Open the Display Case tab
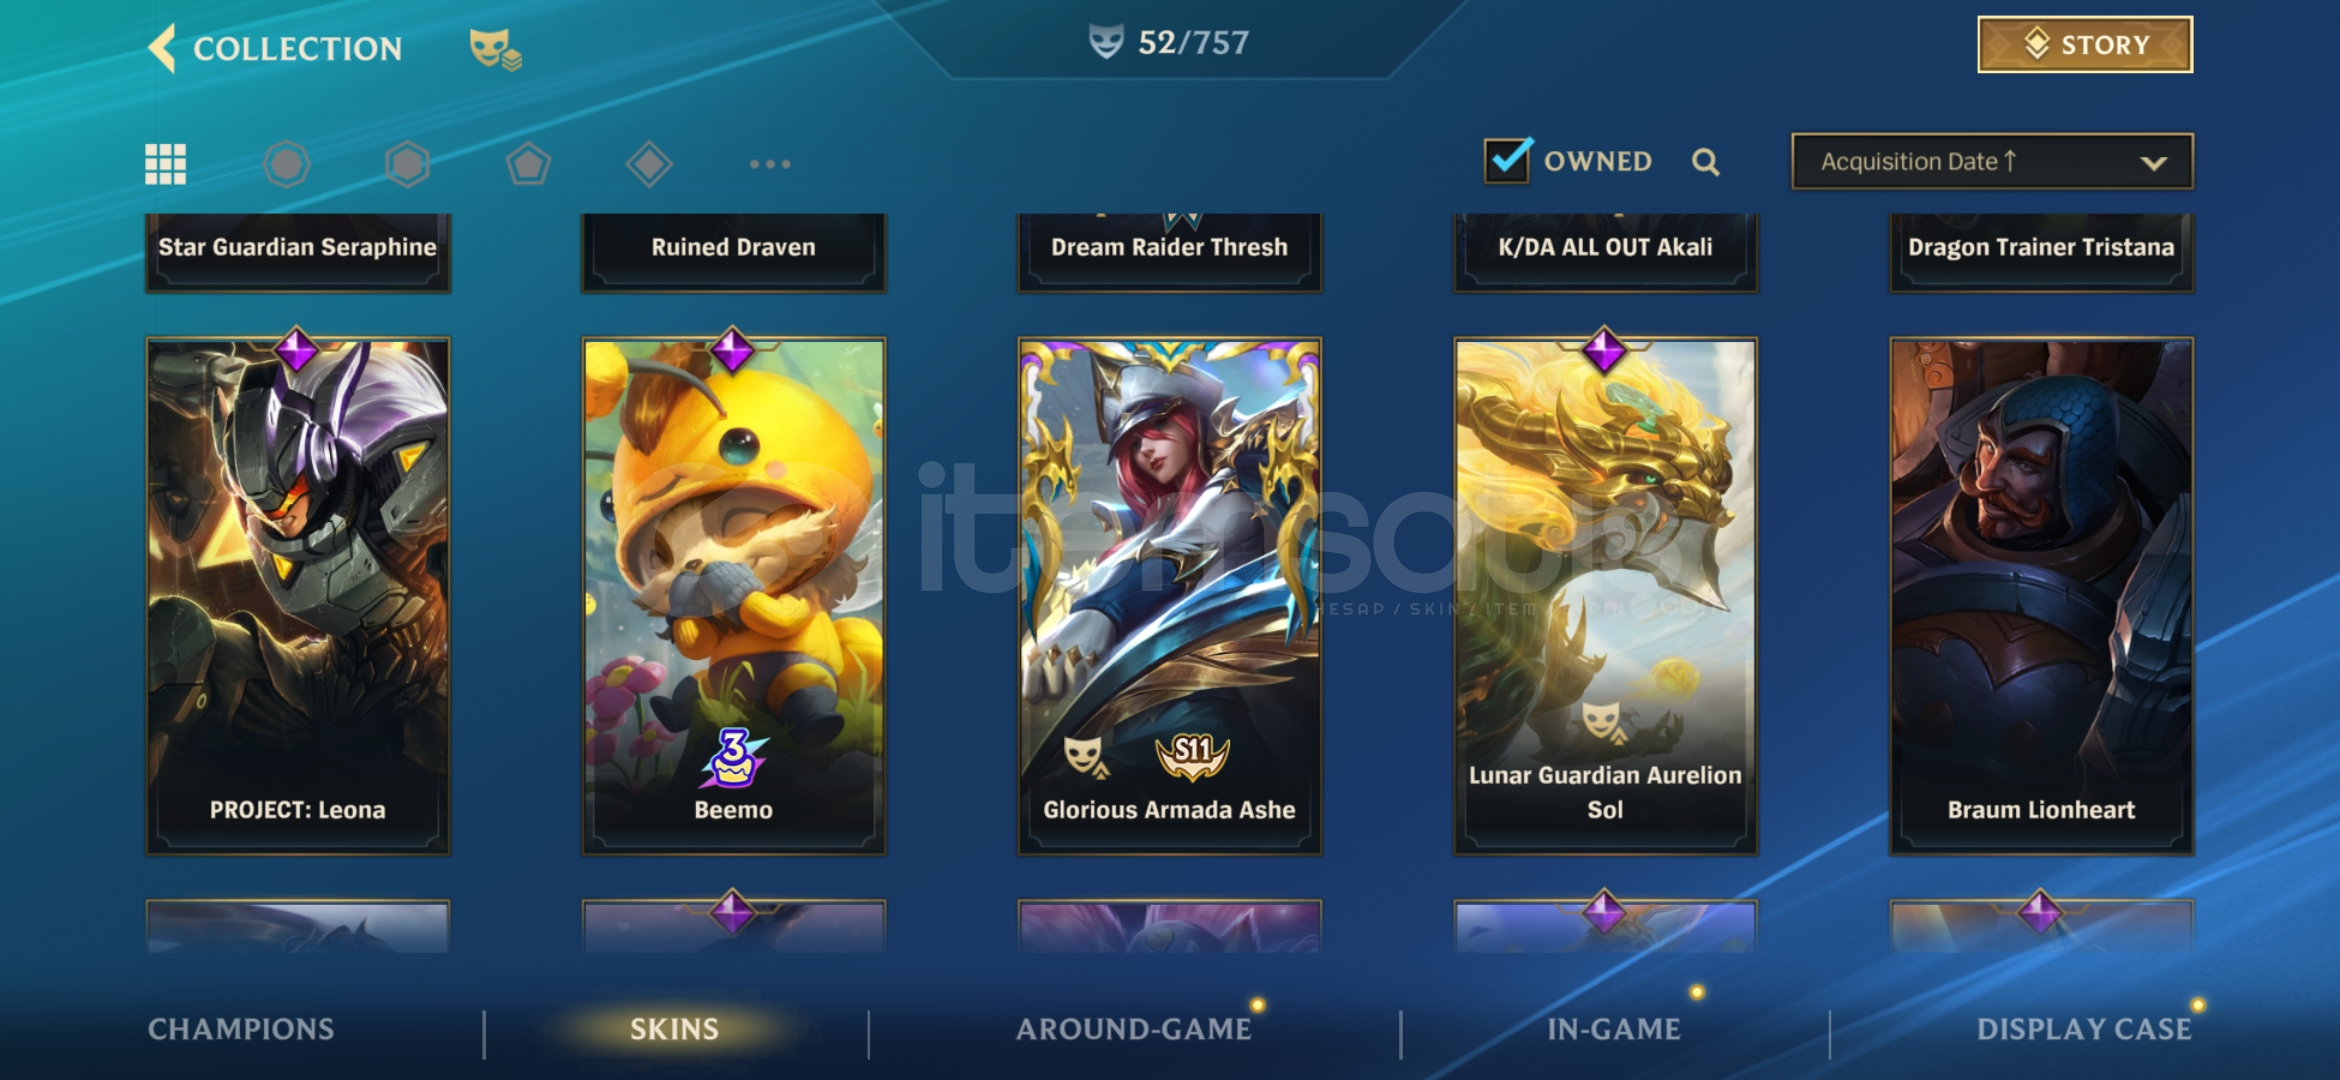 [x=2084, y=1029]
